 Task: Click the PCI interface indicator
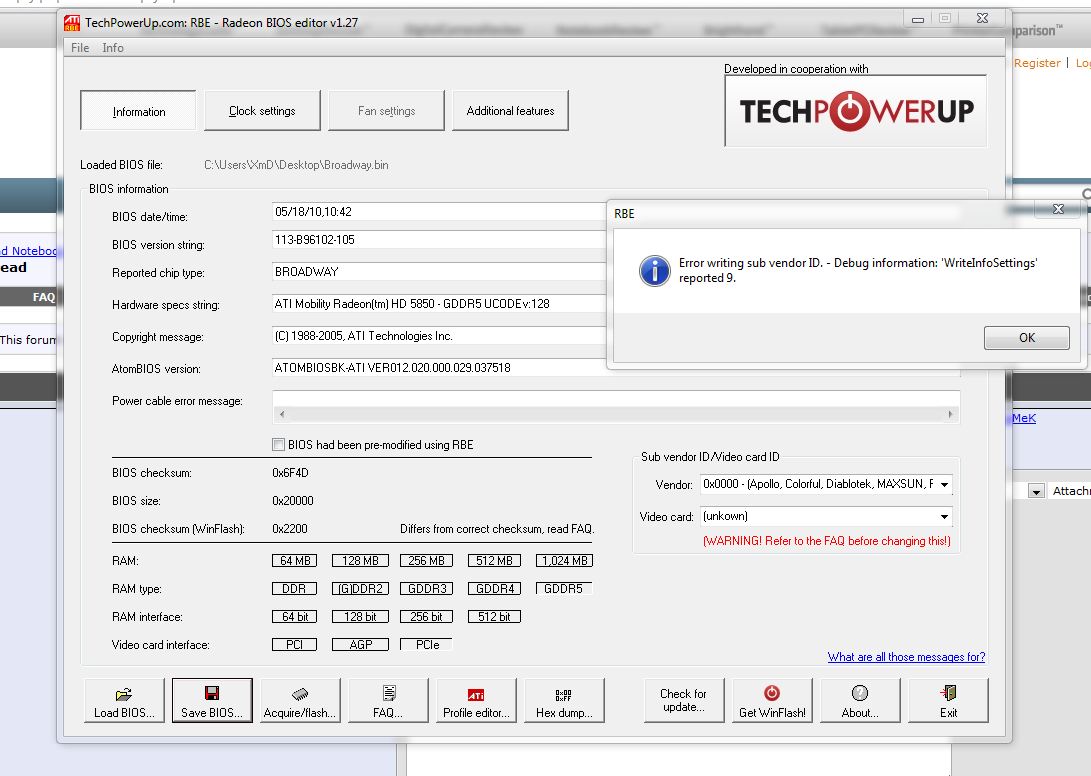tap(294, 644)
